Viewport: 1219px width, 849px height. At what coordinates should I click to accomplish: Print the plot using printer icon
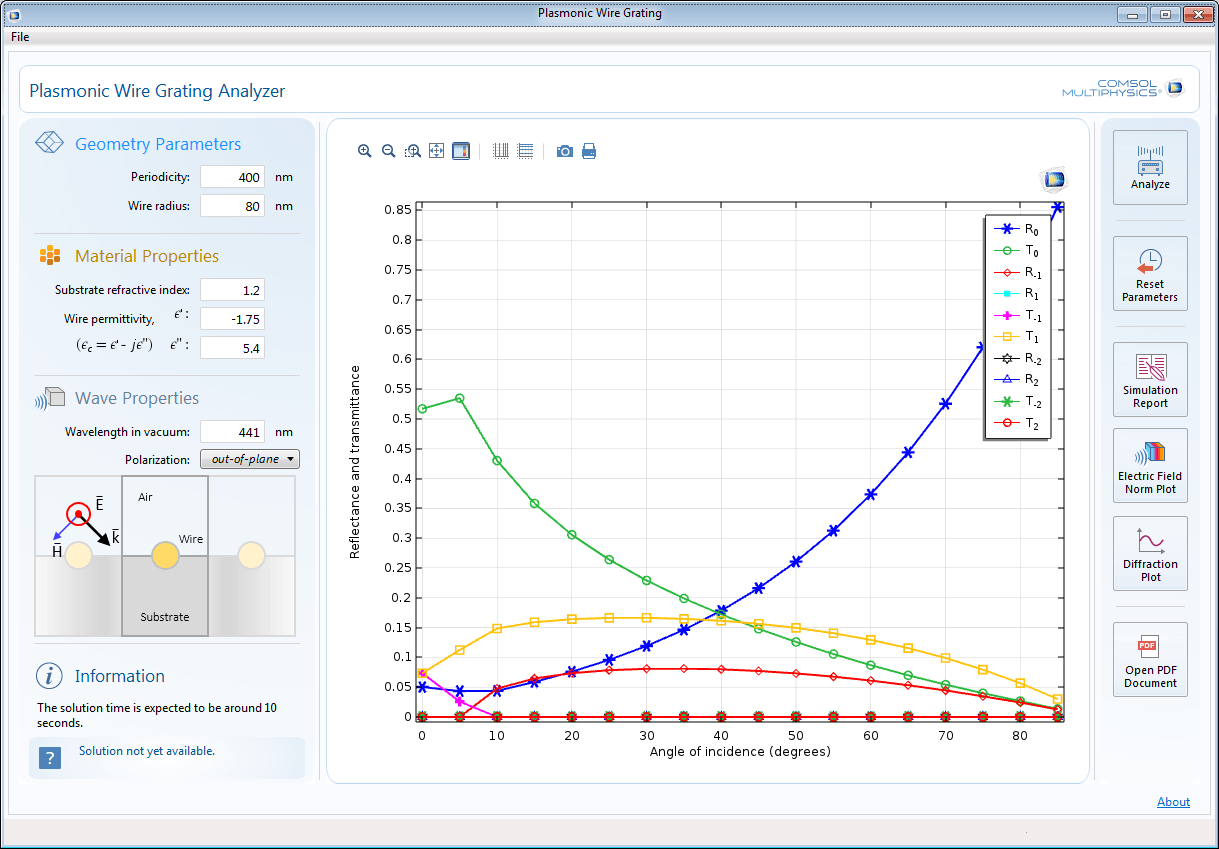(x=589, y=151)
